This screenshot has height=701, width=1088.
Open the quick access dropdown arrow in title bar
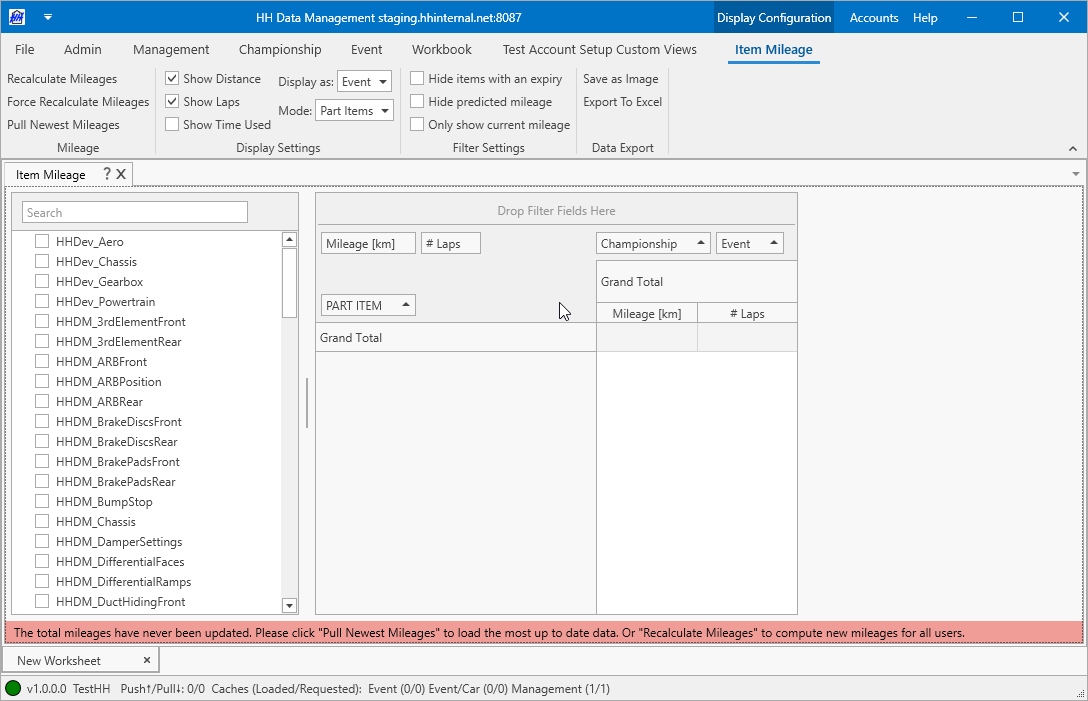click(x=48, y=17)
